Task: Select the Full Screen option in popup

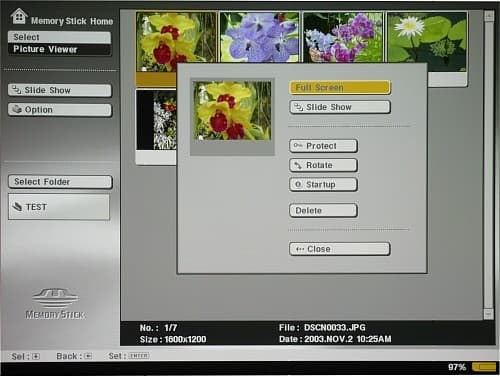Action: point(339,88)
